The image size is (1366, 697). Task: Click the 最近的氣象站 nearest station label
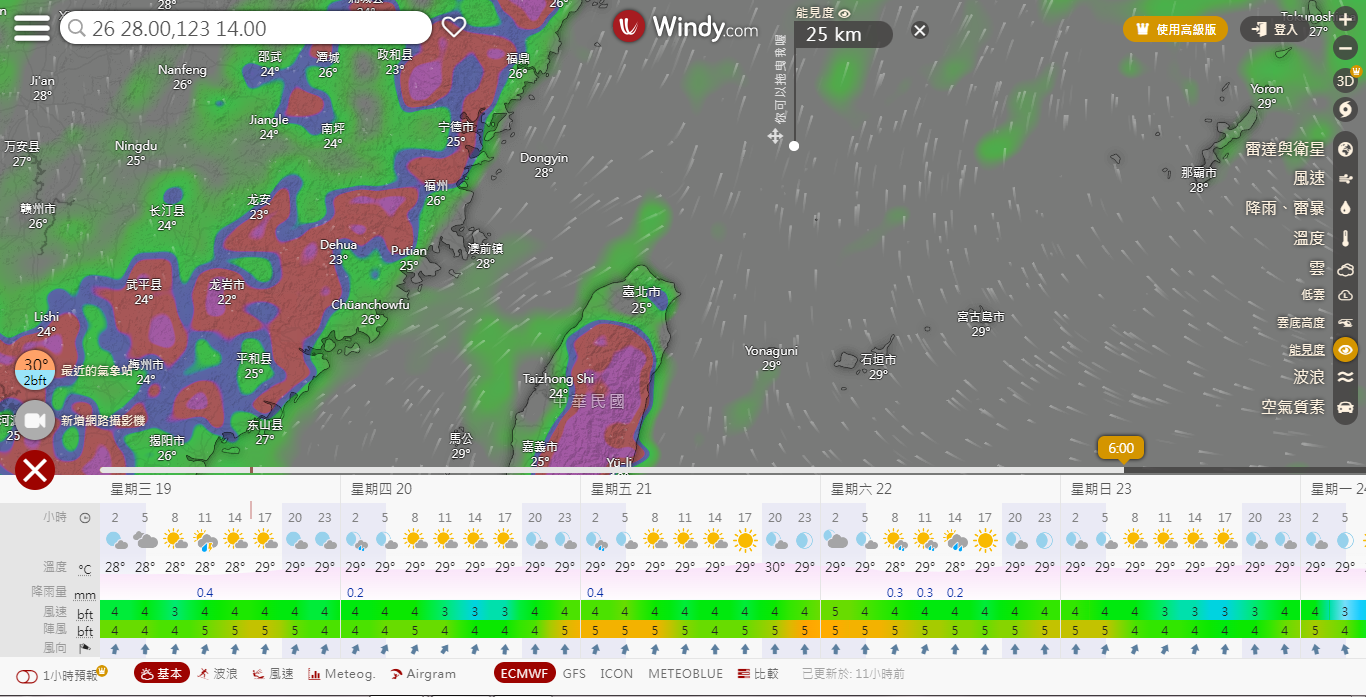point(97,371)
